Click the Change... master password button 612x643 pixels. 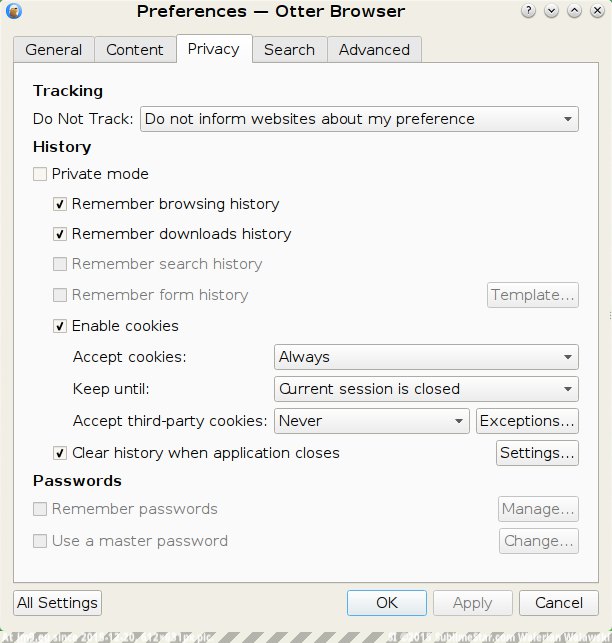coord(539,541)
